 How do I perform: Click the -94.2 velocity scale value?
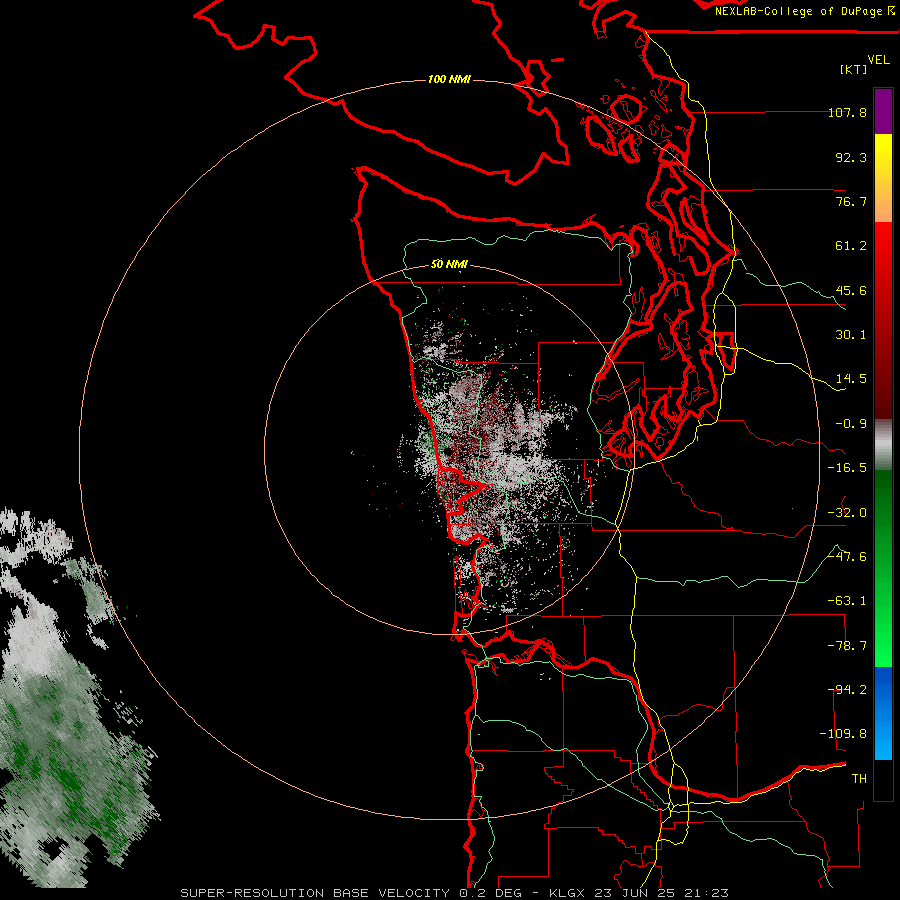(847, 690)
